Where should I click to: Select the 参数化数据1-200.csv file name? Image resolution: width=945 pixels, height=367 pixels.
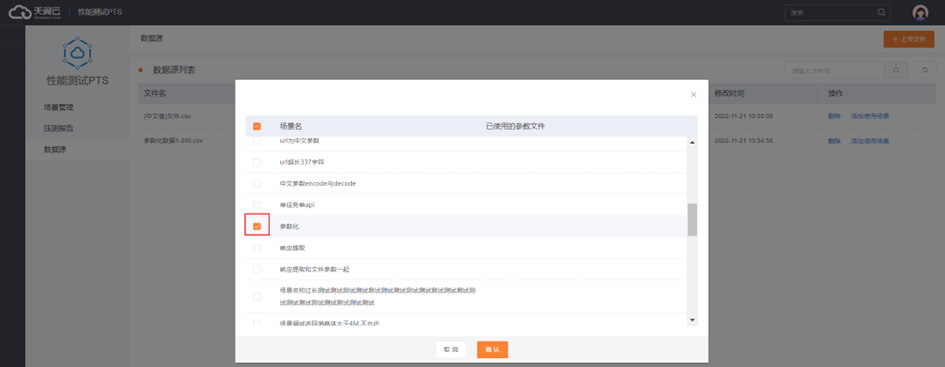click(x=173, y=141)
